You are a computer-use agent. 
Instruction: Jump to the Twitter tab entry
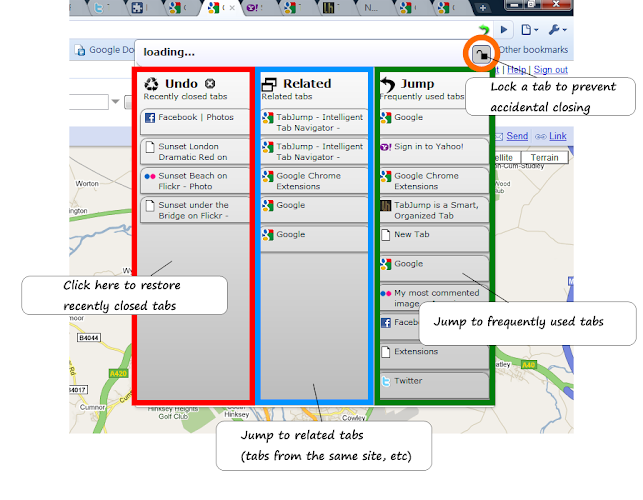click(434, 386)
